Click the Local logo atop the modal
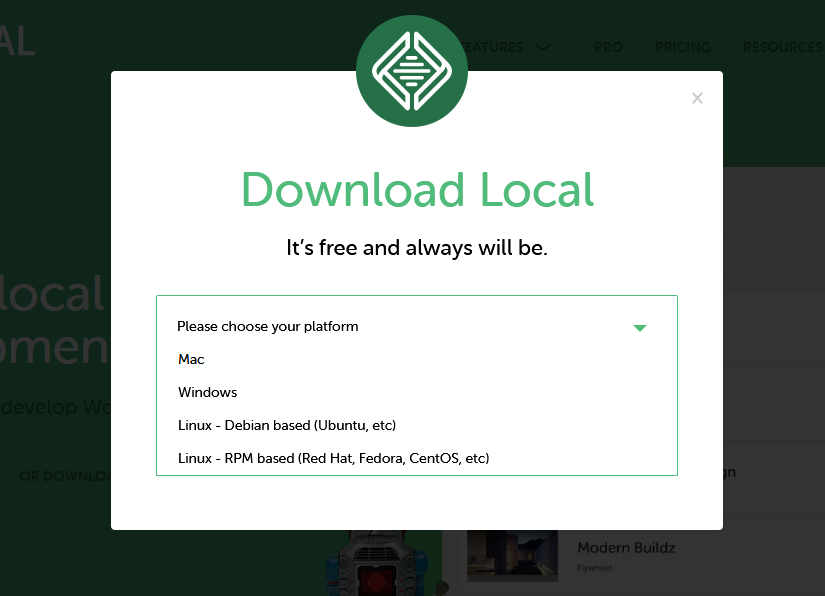The height and width of the screenshot is (596, 825). [412, 71]
